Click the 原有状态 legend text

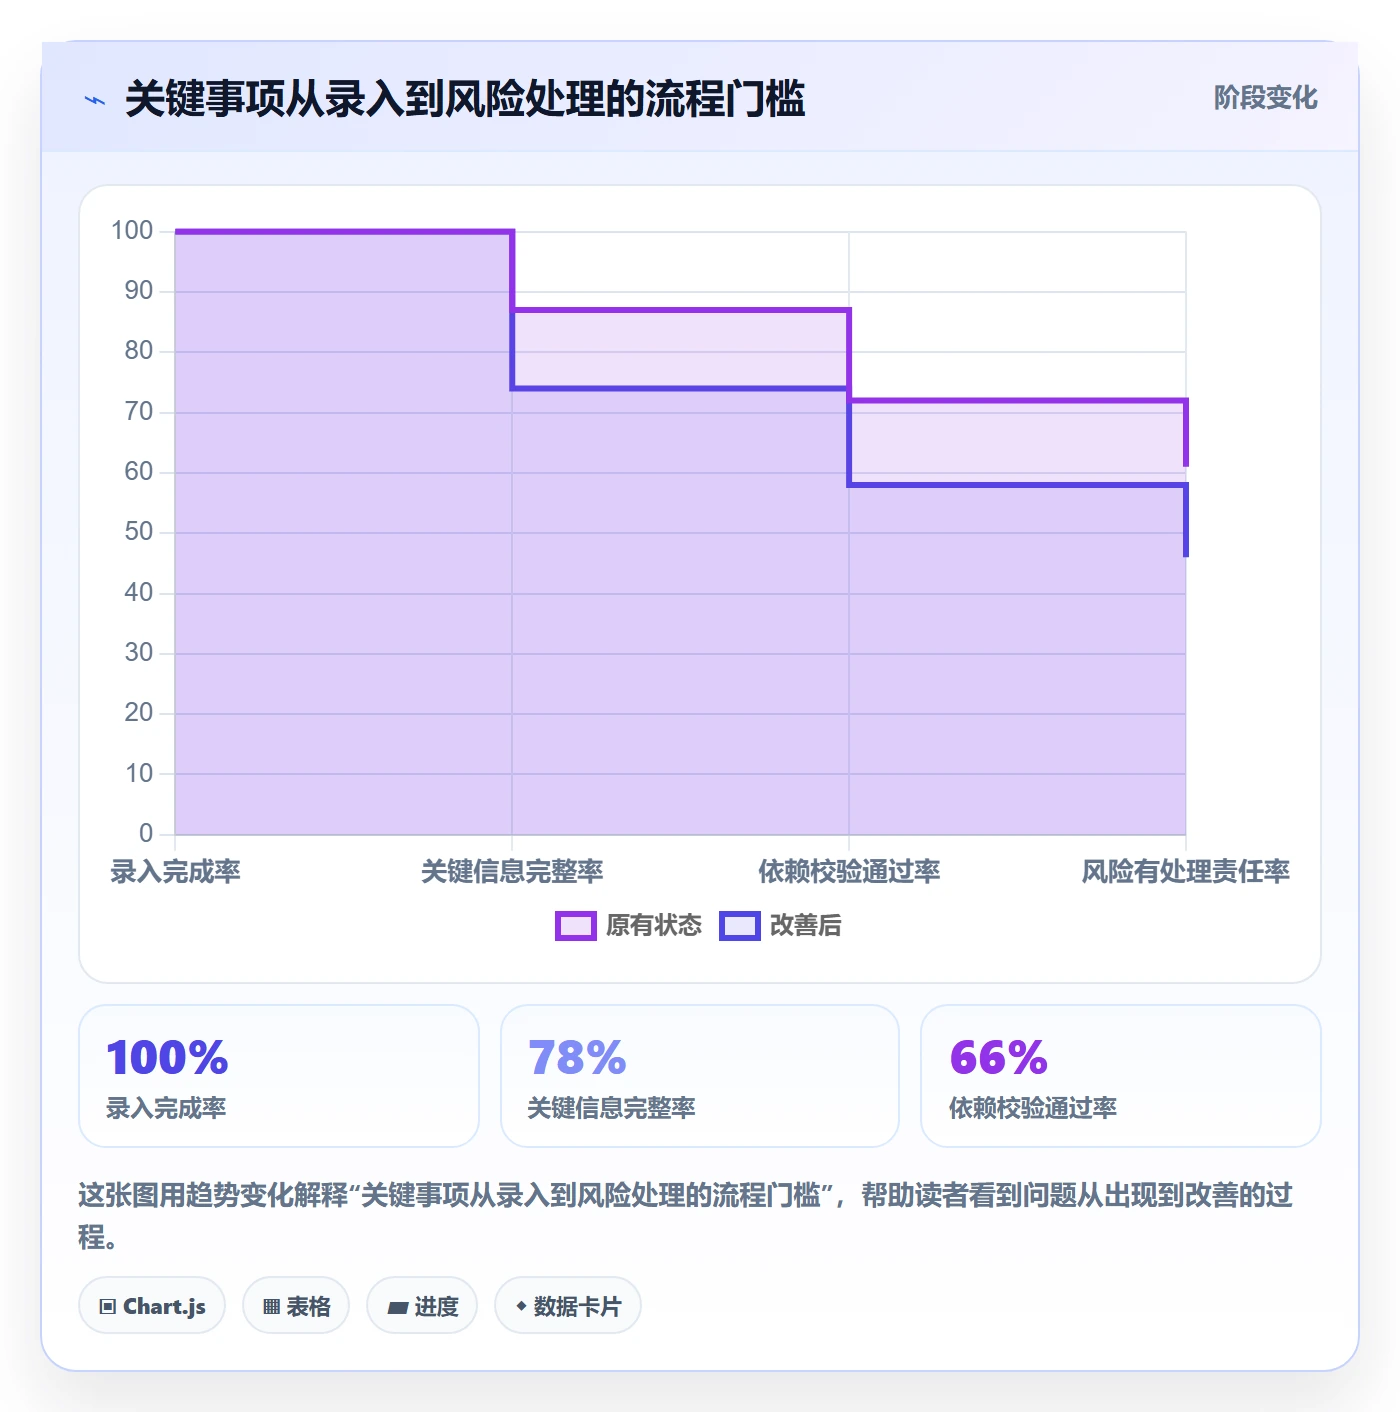(x=654, y=926)
